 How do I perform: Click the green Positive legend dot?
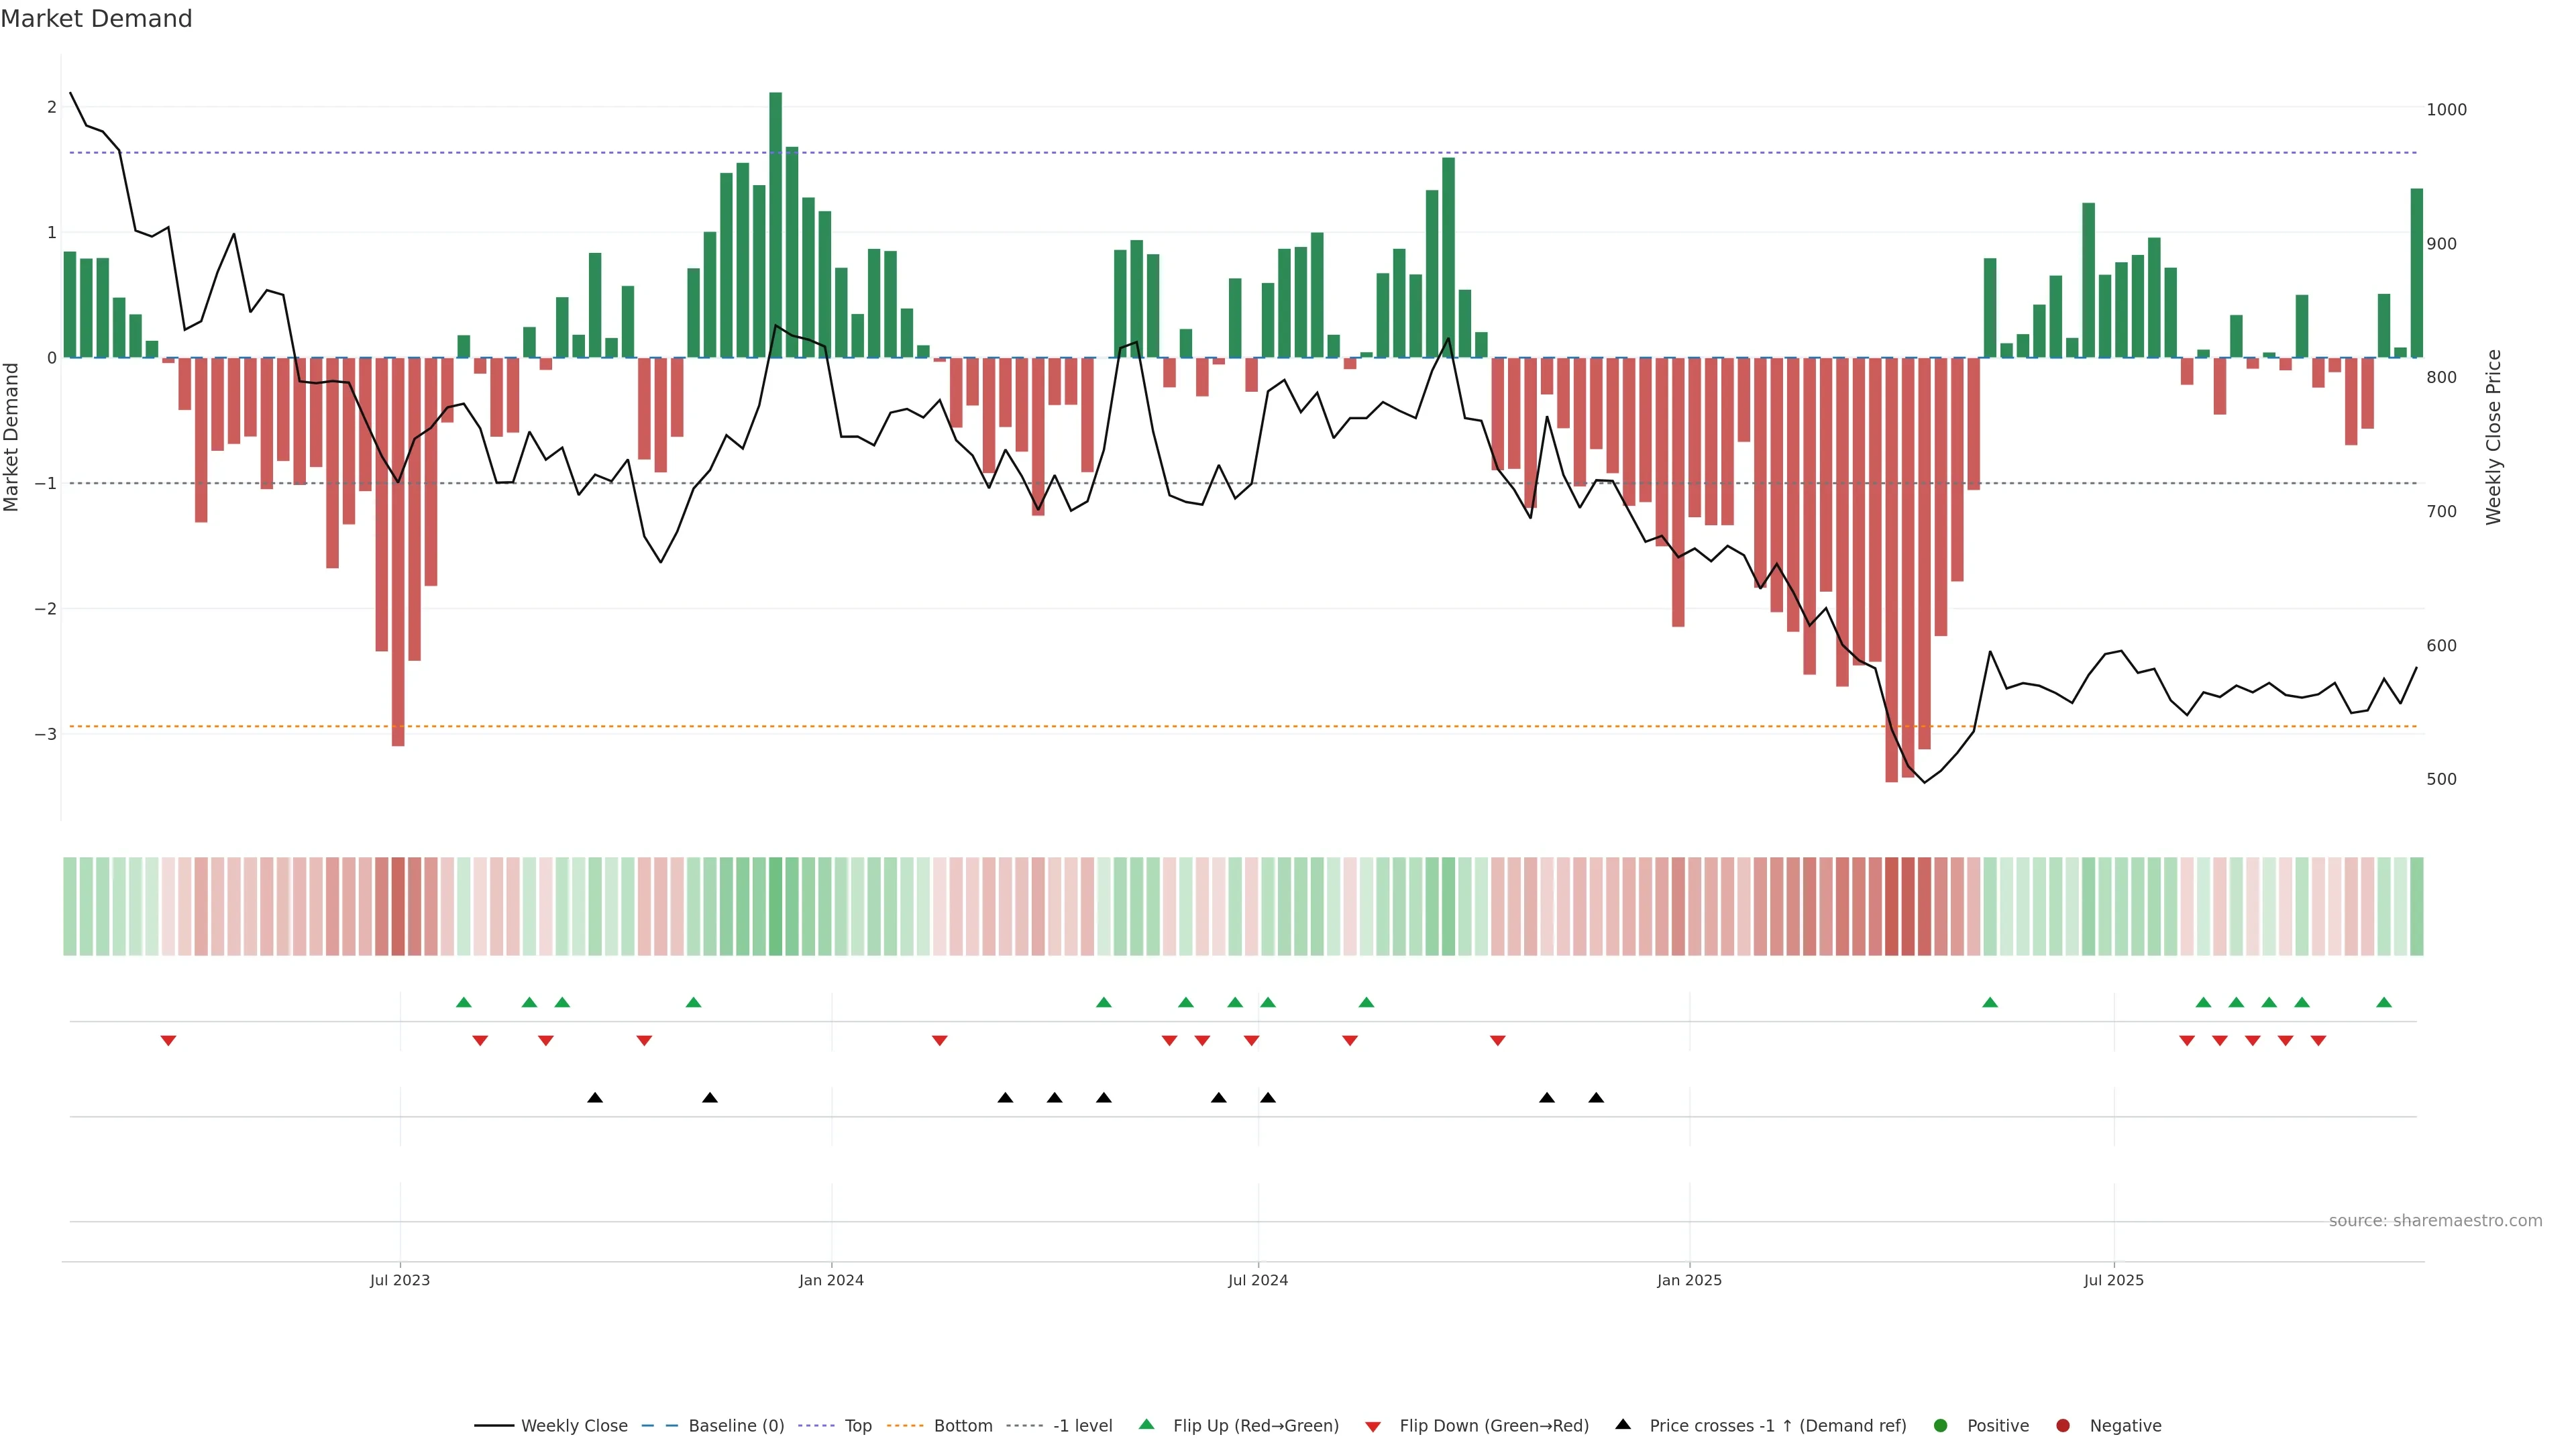pos(1940,1425)
